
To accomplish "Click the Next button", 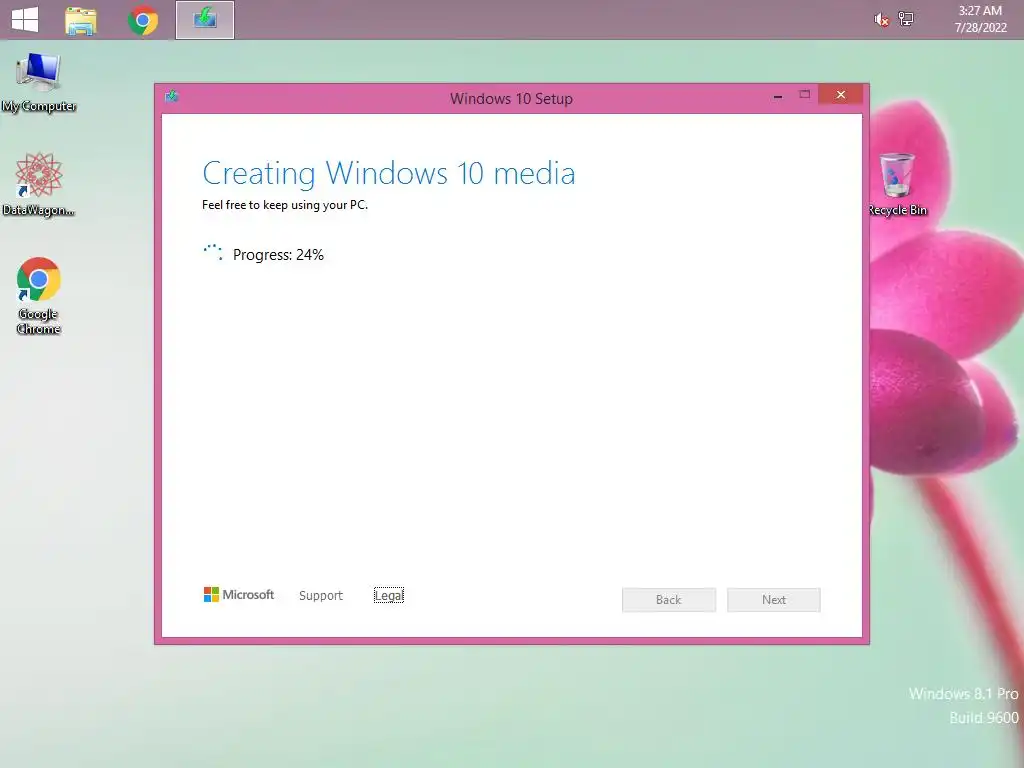I will (774, 600).
